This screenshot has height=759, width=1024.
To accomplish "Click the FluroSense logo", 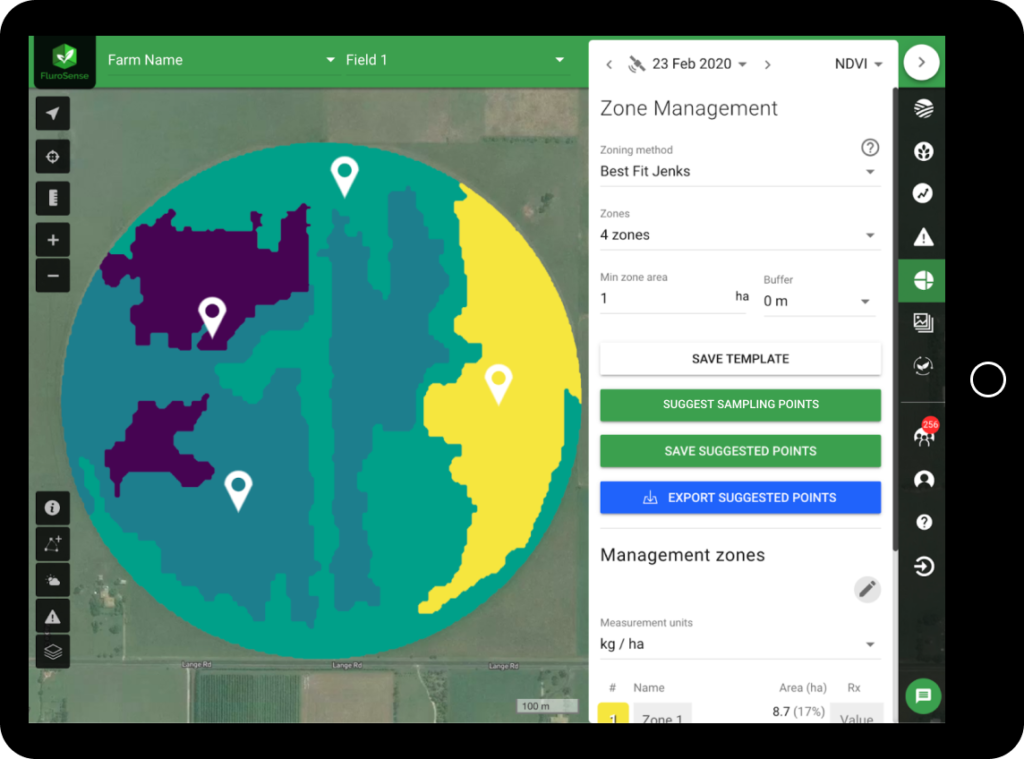I will pos(64,62).
